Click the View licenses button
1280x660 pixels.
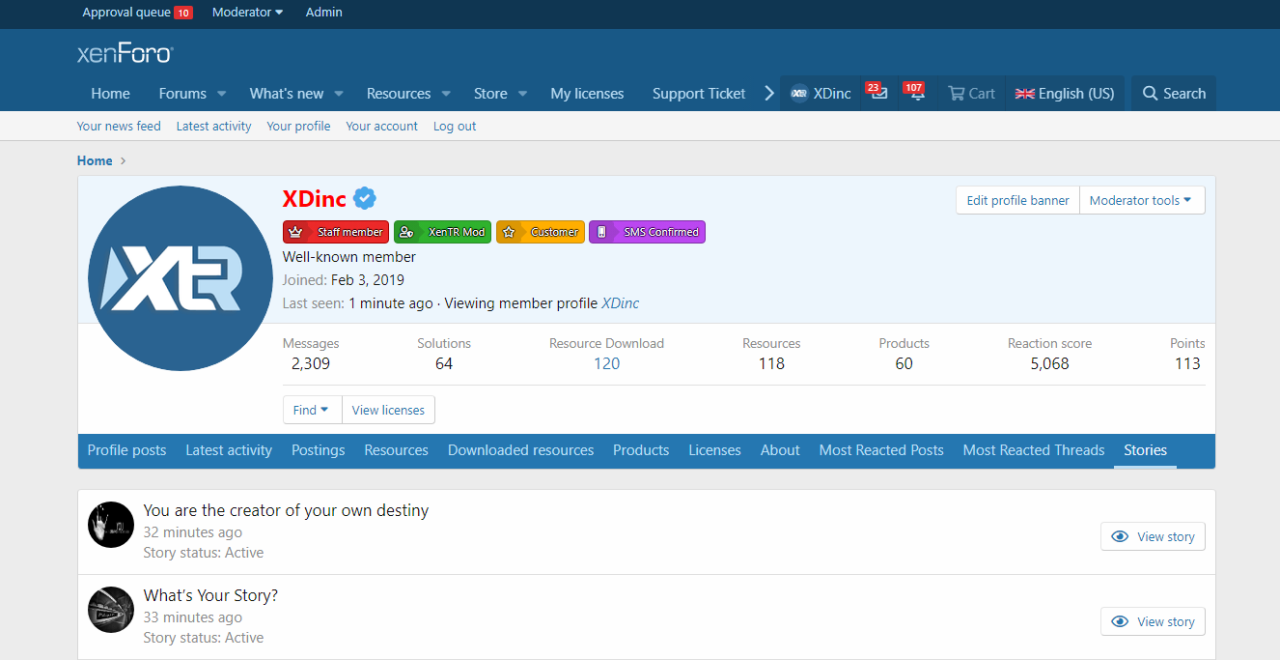(x=388, y=410)
